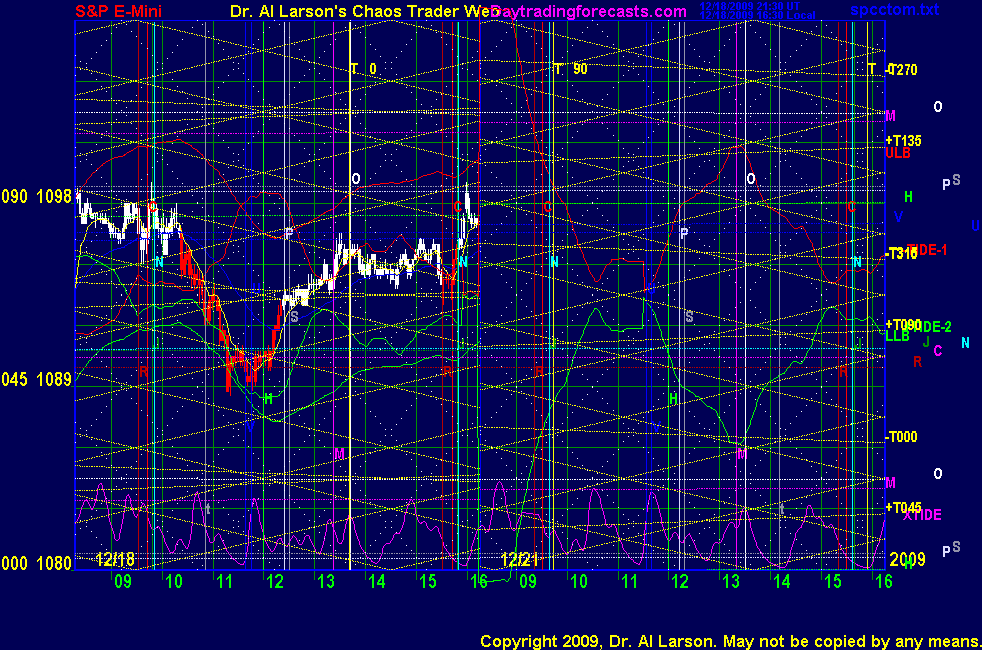The image size is (982, 650).
Task: Click the "12/18" date label
Action: tap(115, 559)
